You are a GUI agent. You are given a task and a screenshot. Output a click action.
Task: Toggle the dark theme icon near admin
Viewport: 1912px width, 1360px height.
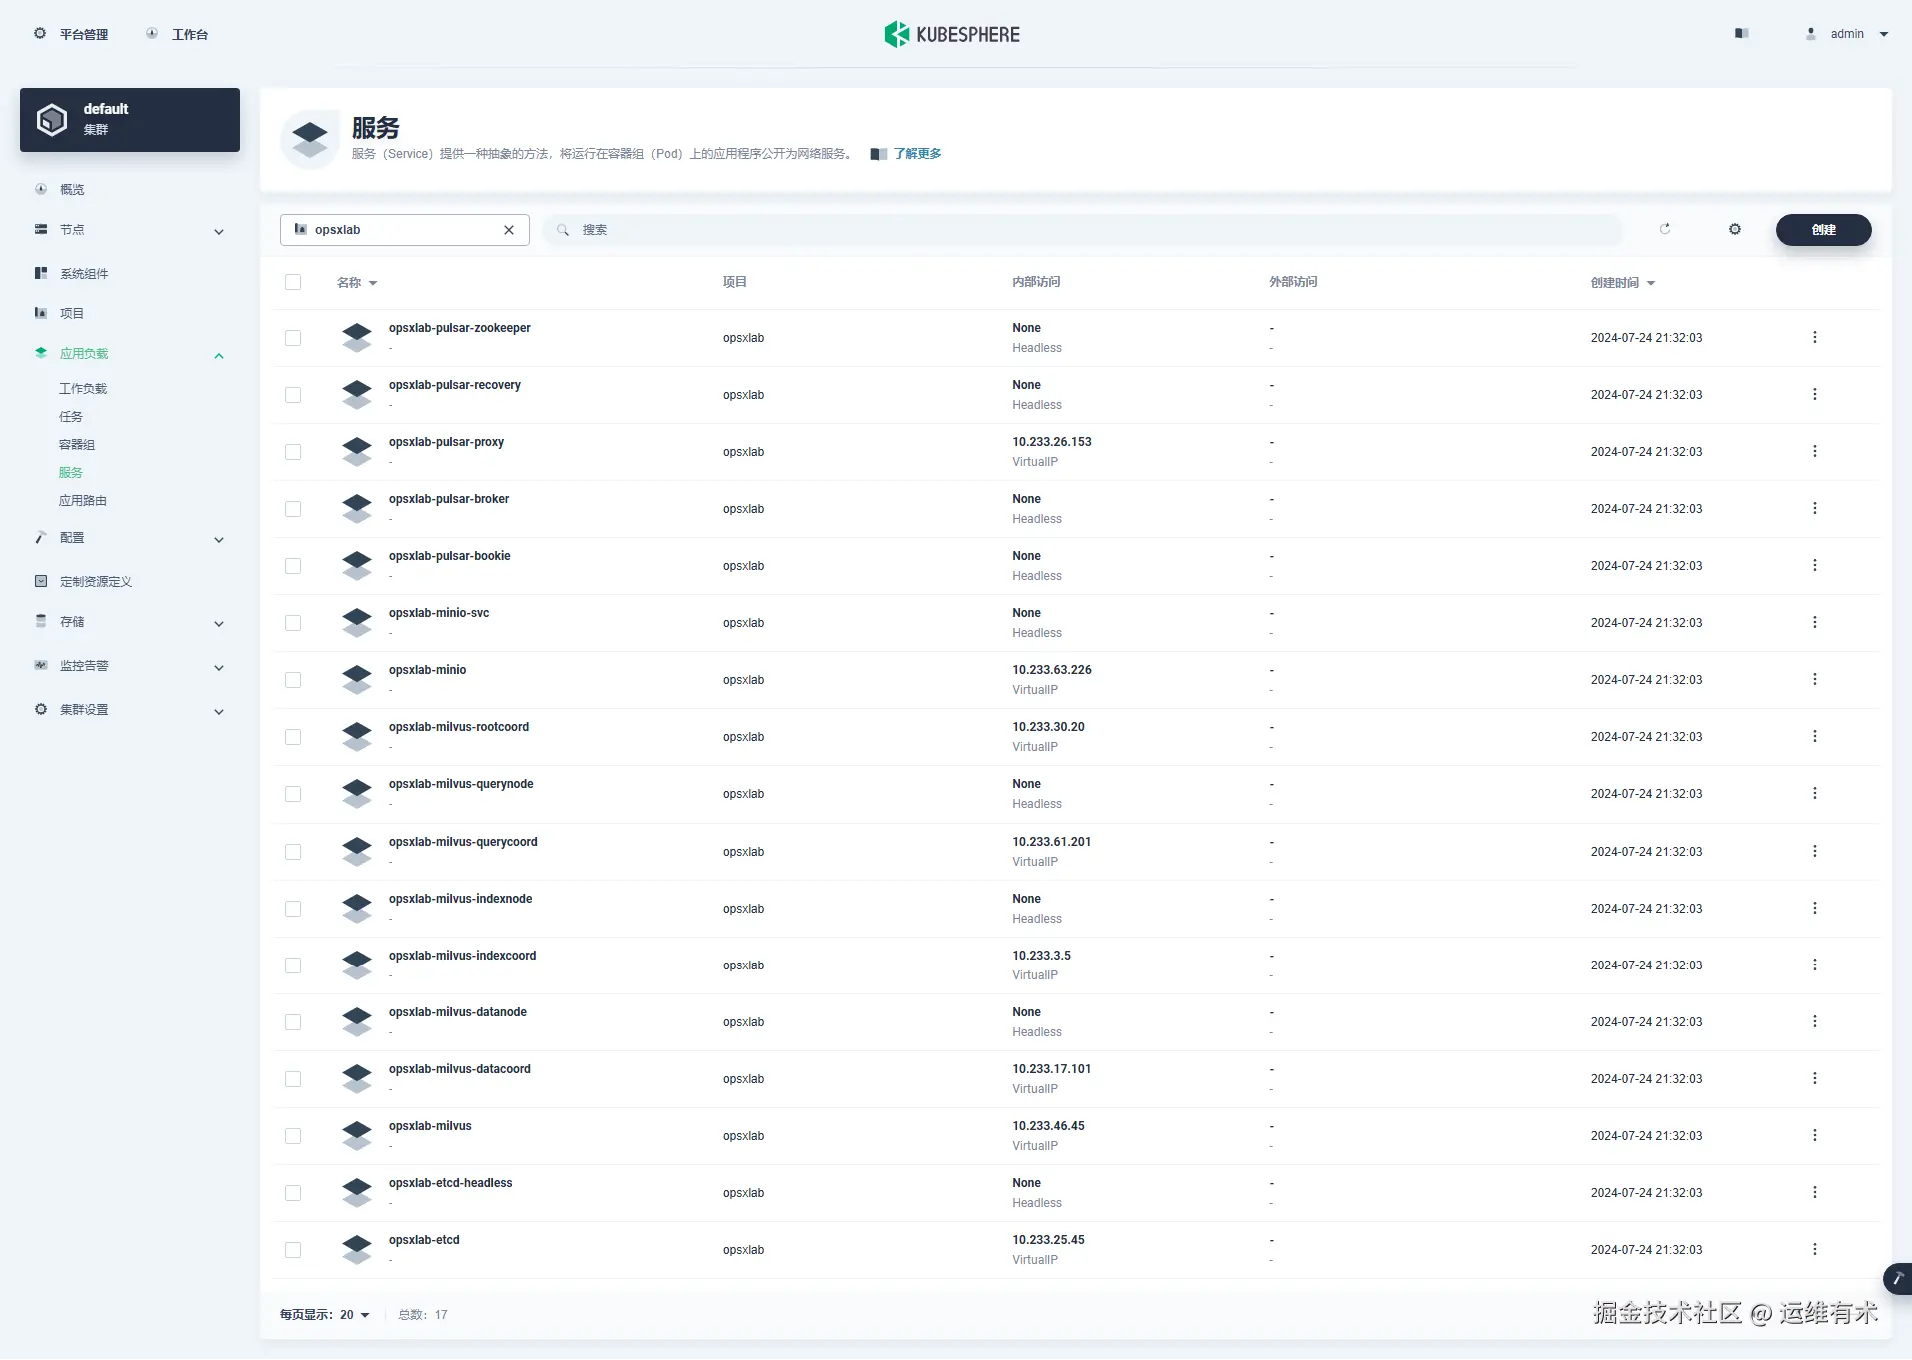(x=1740, y=33)
